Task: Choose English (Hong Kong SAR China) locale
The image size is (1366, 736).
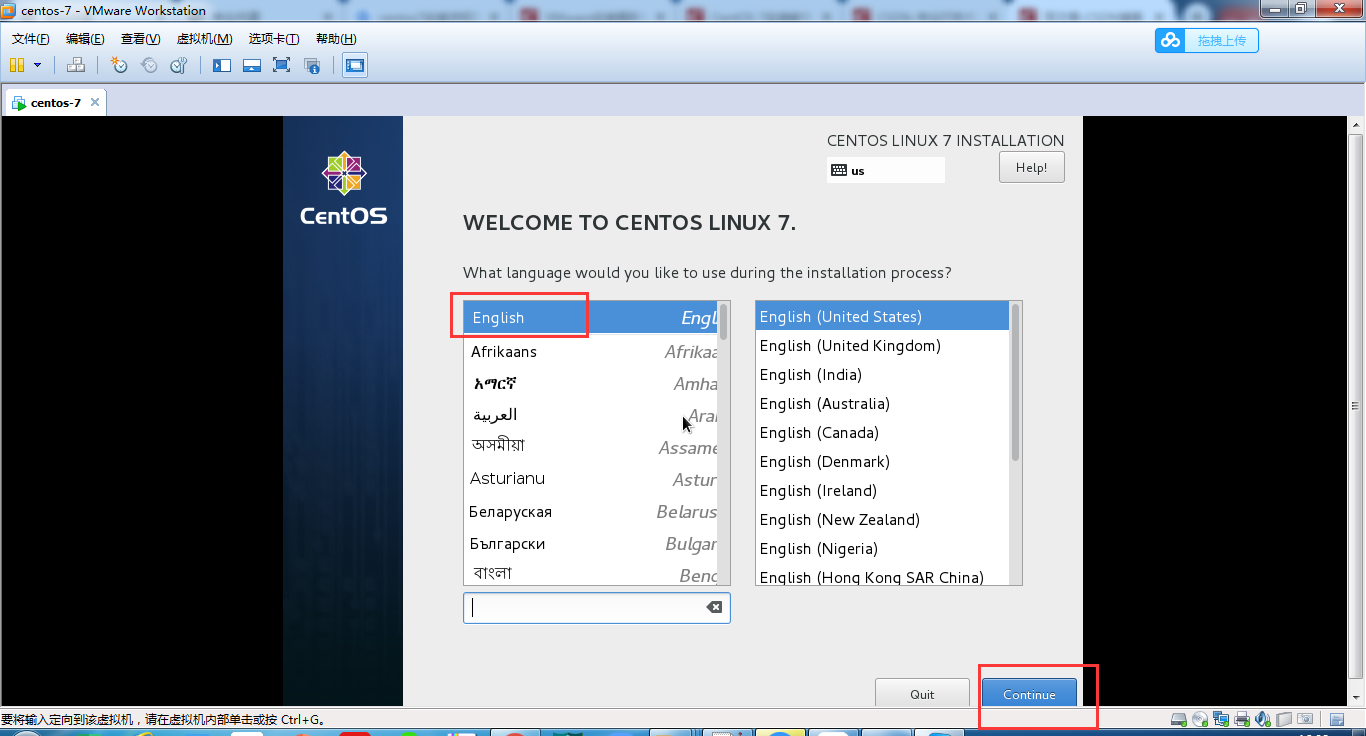Action: (x=882, y=575)
